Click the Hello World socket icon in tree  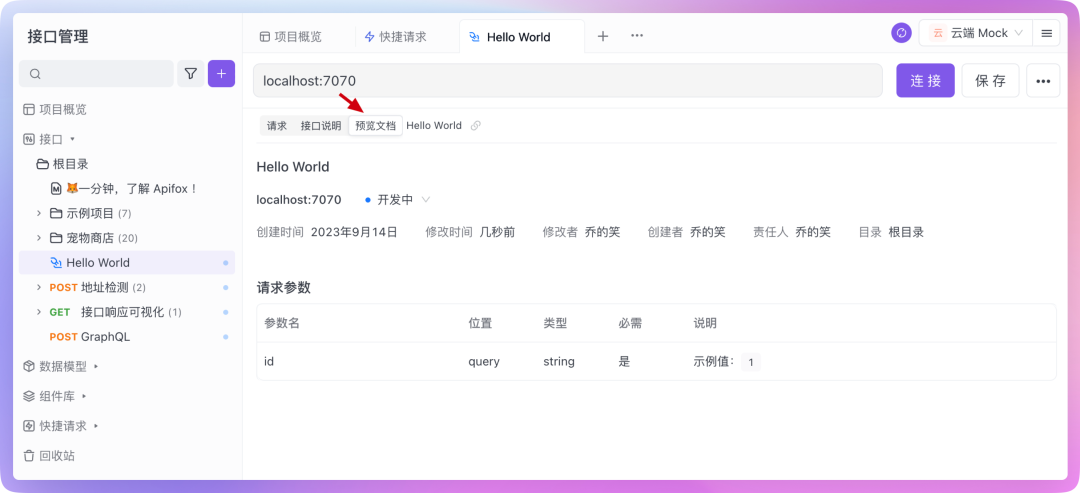56,263
